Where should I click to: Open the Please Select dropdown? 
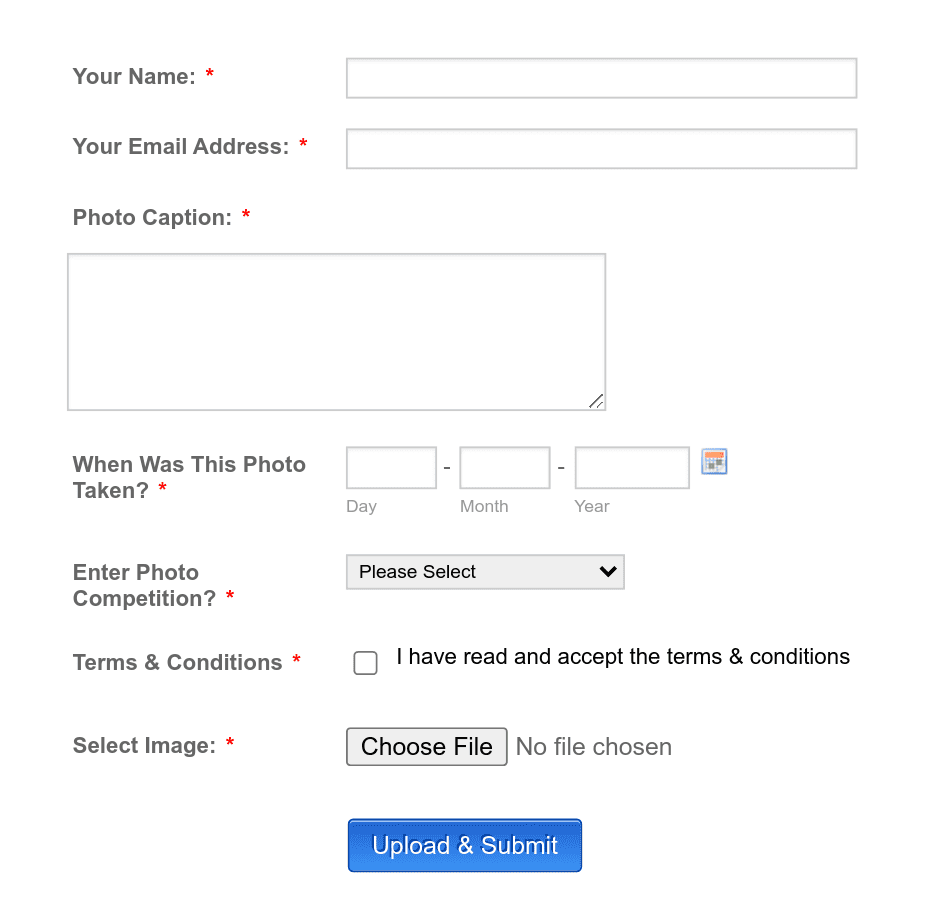485,572
